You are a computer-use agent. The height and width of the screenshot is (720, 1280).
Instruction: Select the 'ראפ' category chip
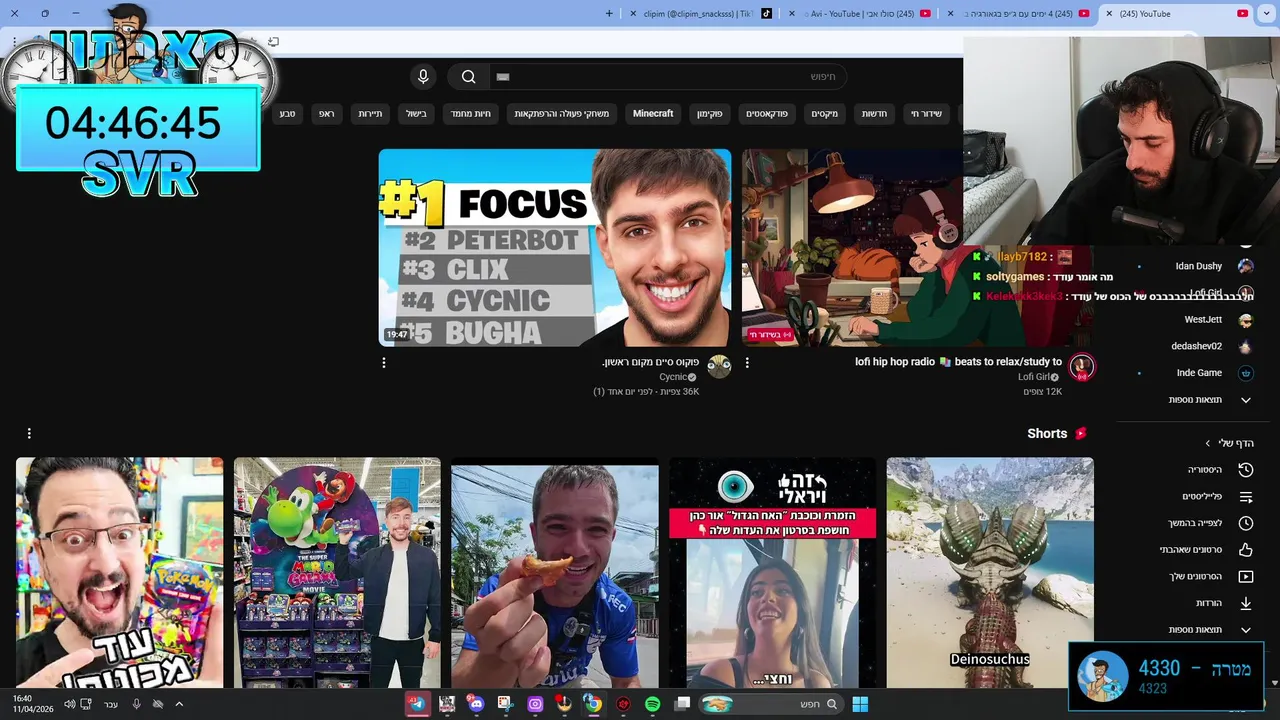(327, 114)
